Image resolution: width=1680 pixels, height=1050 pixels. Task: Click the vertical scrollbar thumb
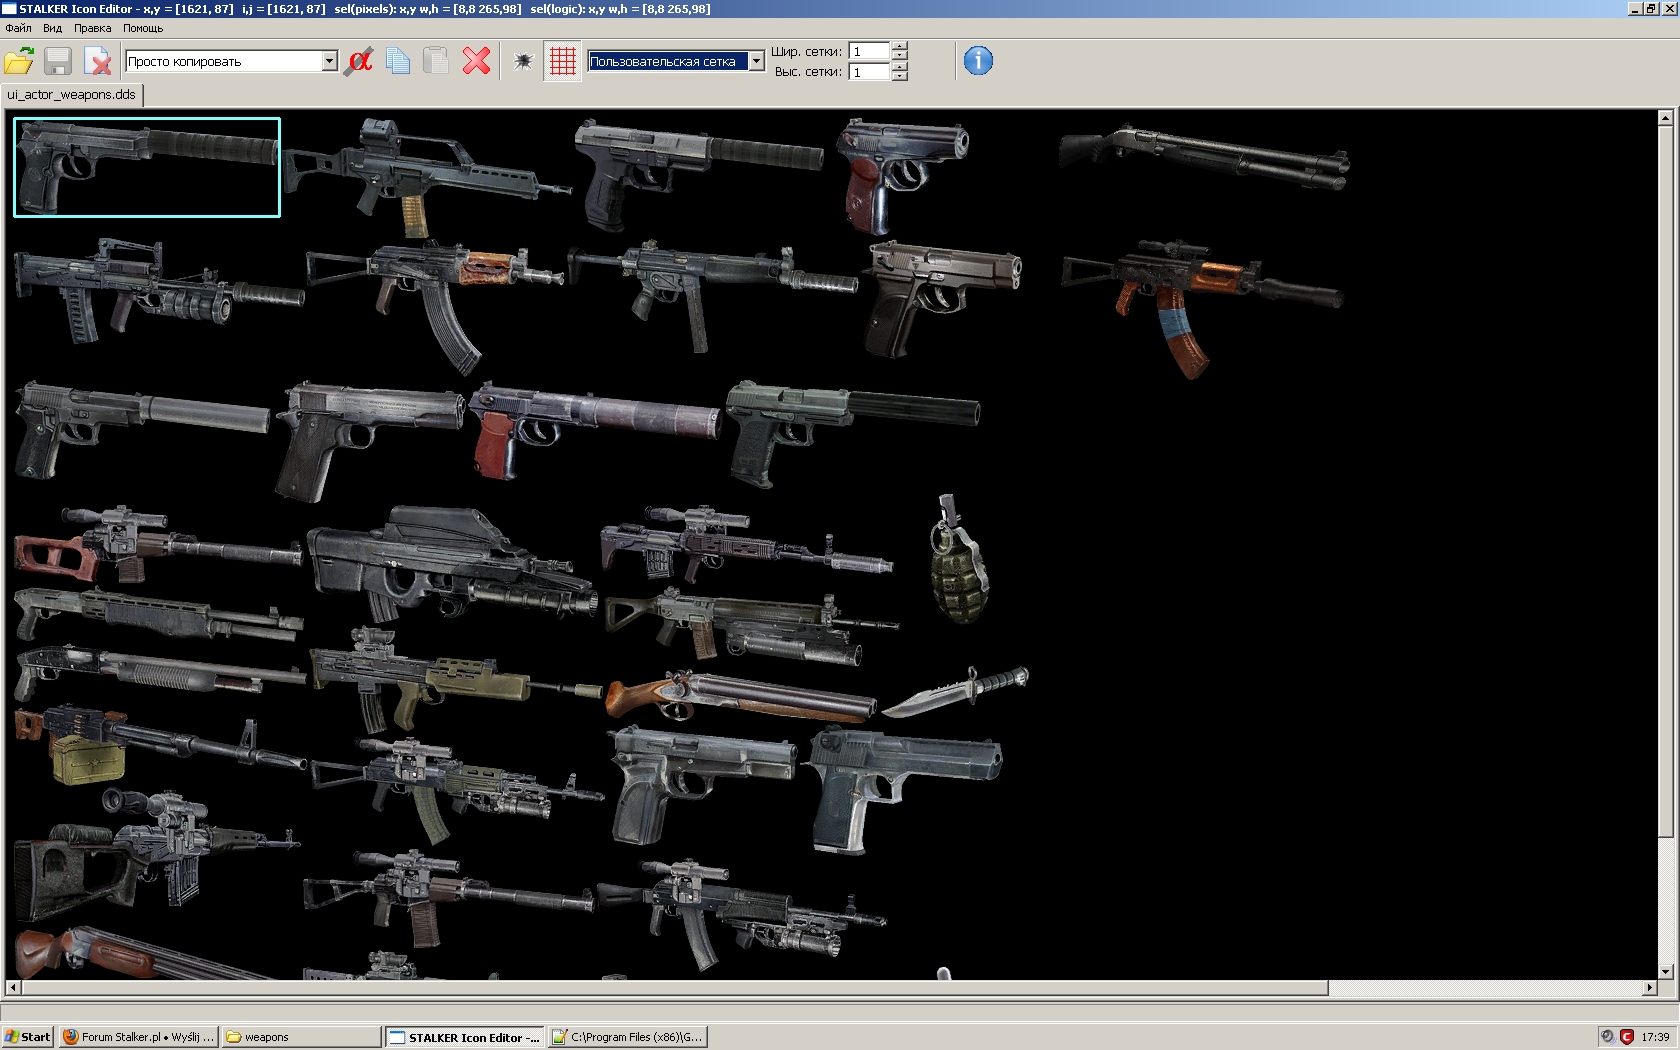coord(1665,482)
